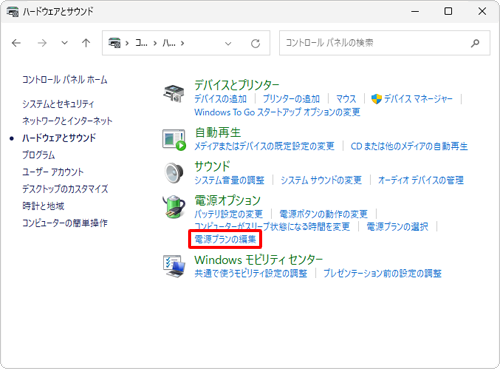Refresh the control panel view
This screenshot has width=500, height=369.
[255, 43]
